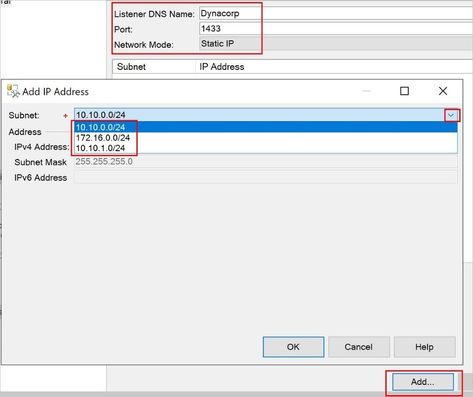Click the IPv4 Address label
The height and width of the screenshot is (397, 473).
[x=42, y=147]
